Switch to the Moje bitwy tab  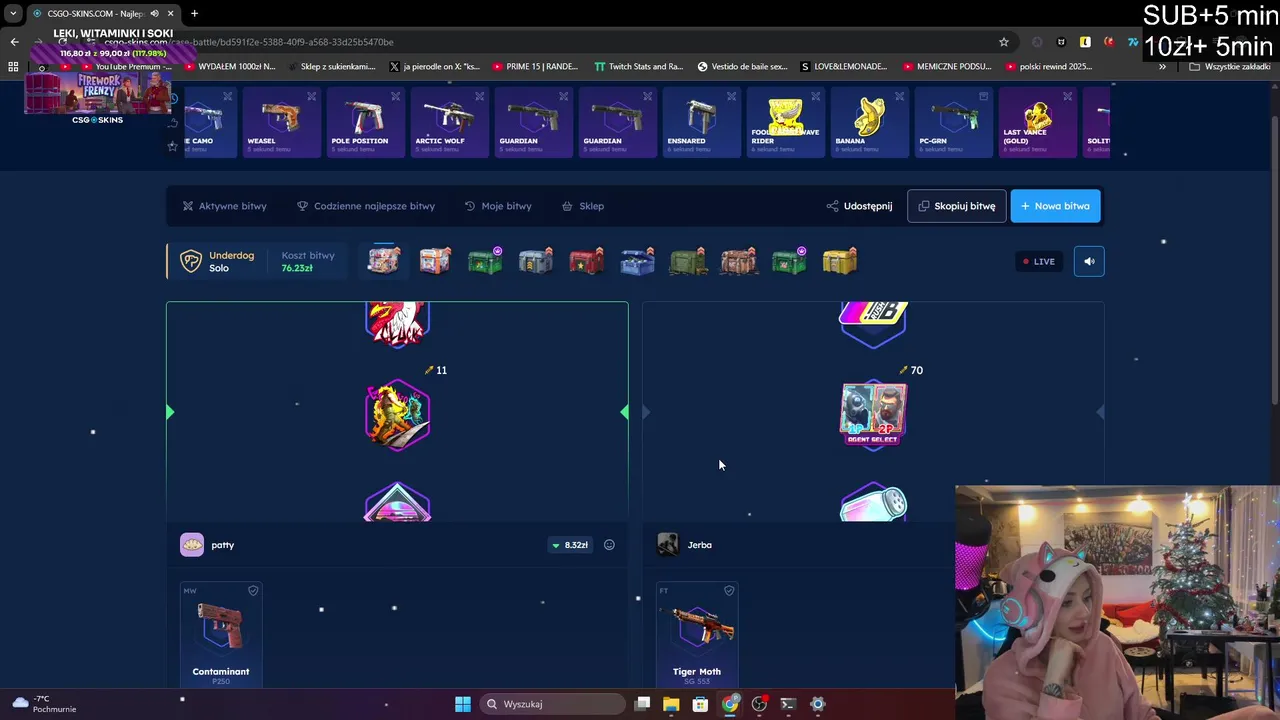click(x=497, y=206)
